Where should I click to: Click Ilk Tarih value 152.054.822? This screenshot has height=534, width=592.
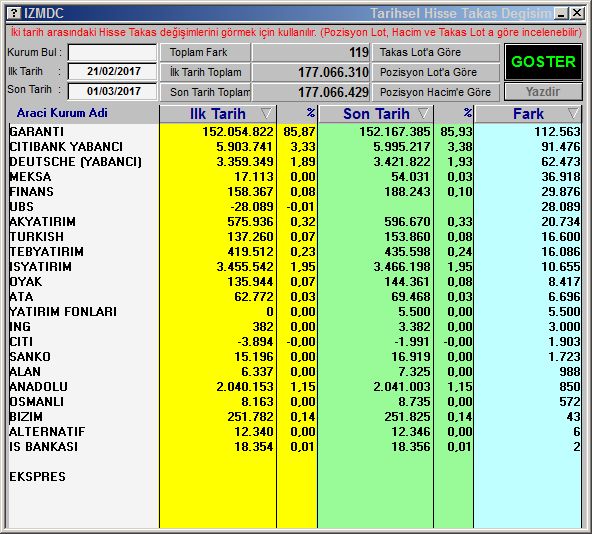(x=237, y=131)
